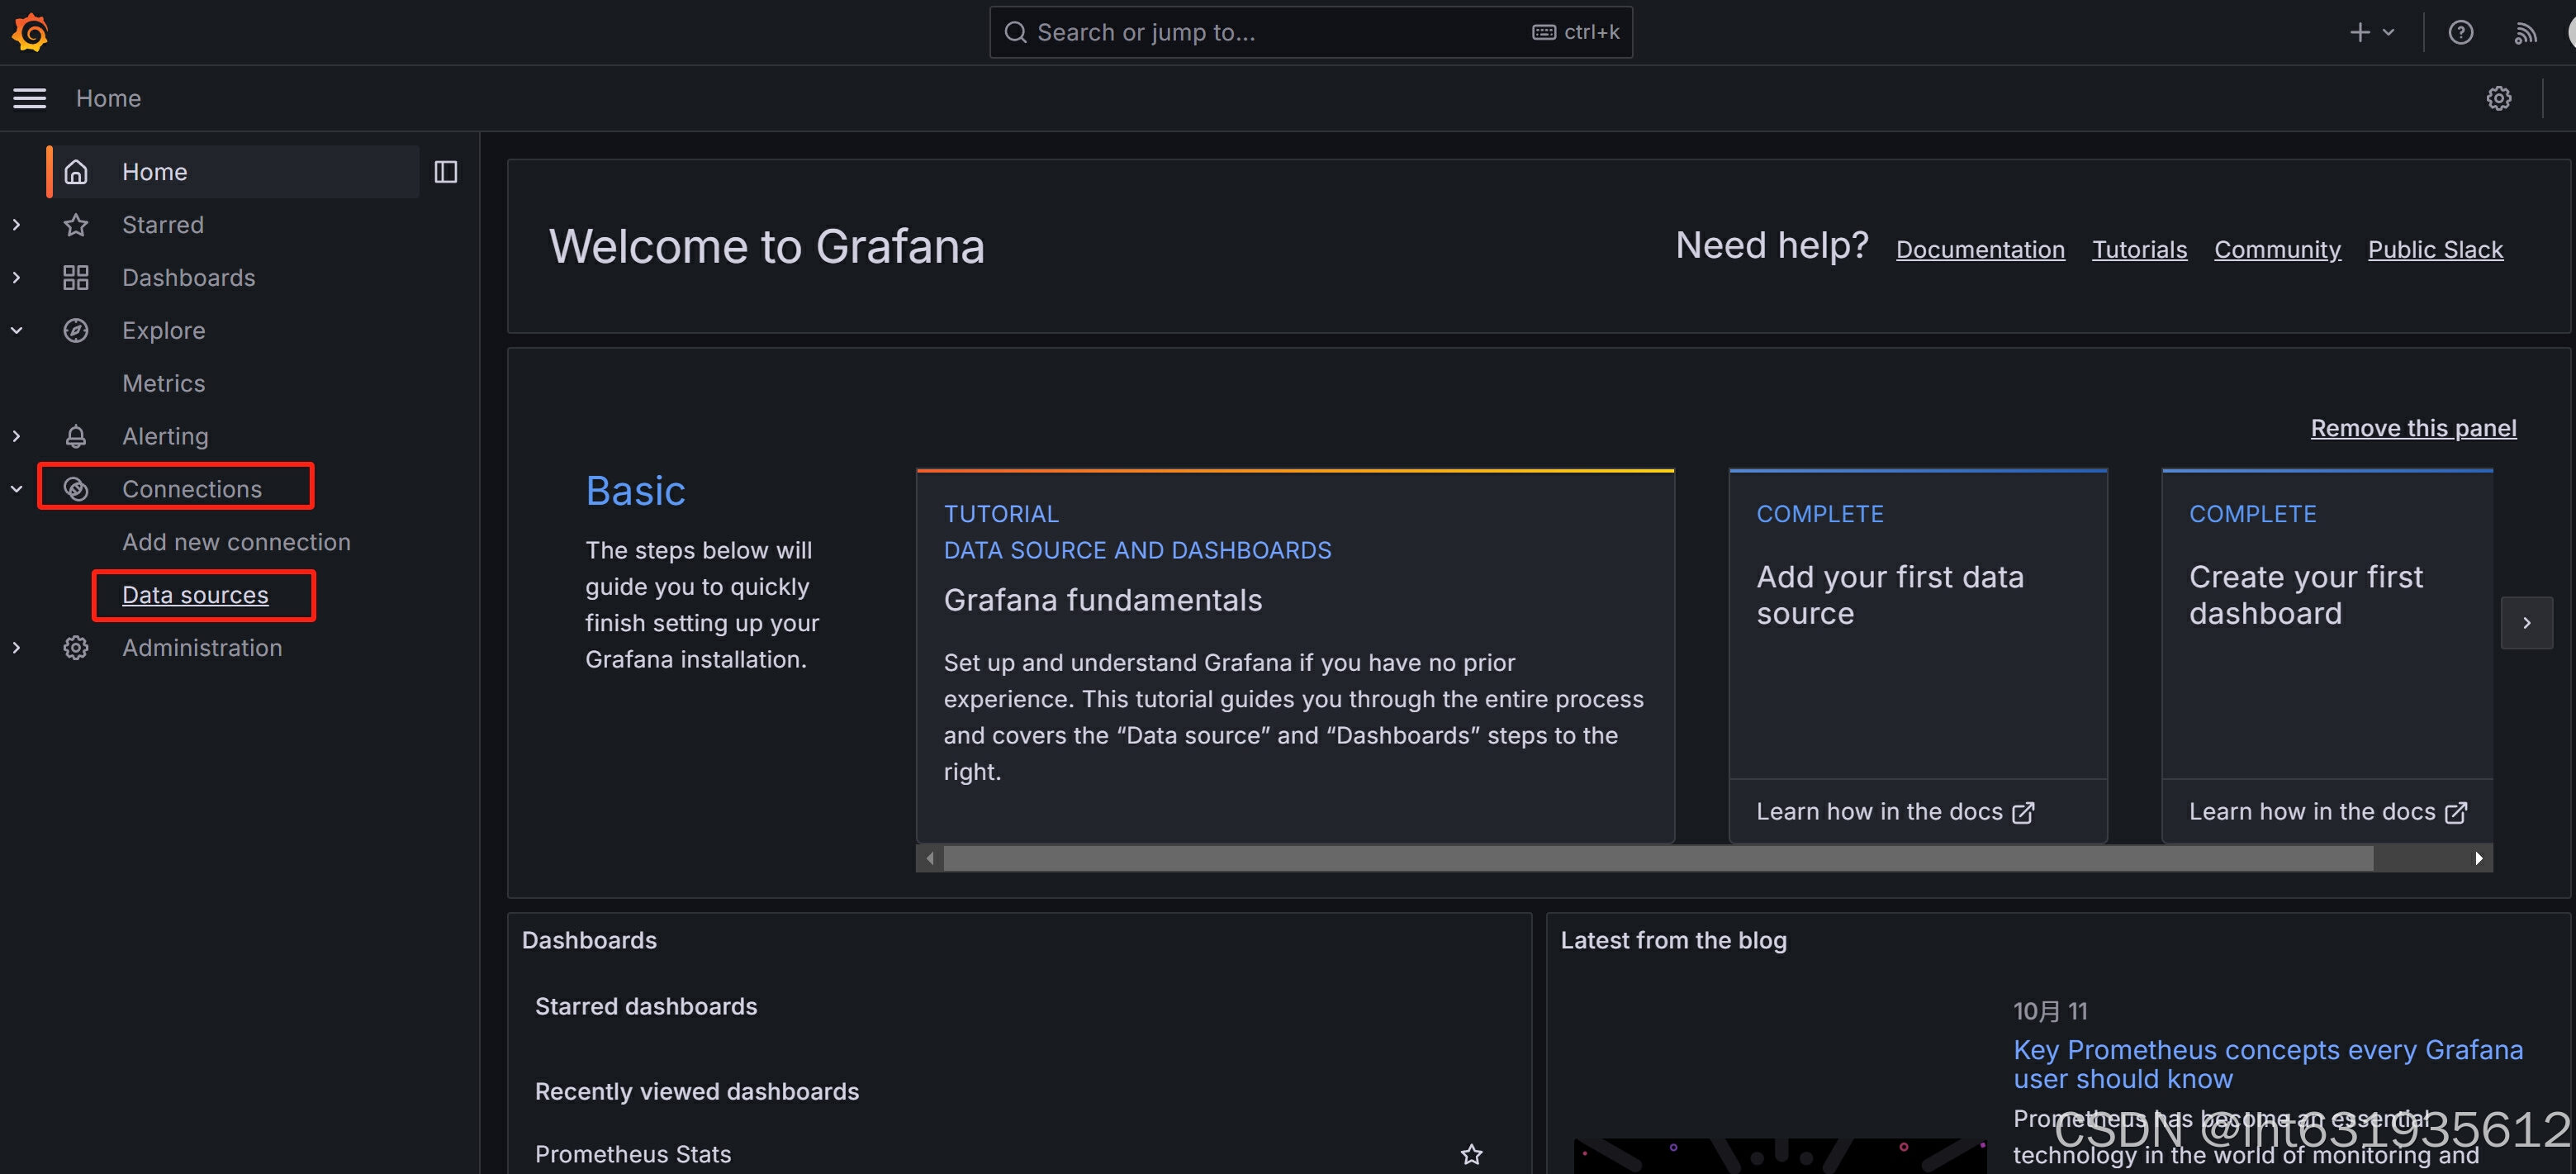Select Data sources menu item

195,595
